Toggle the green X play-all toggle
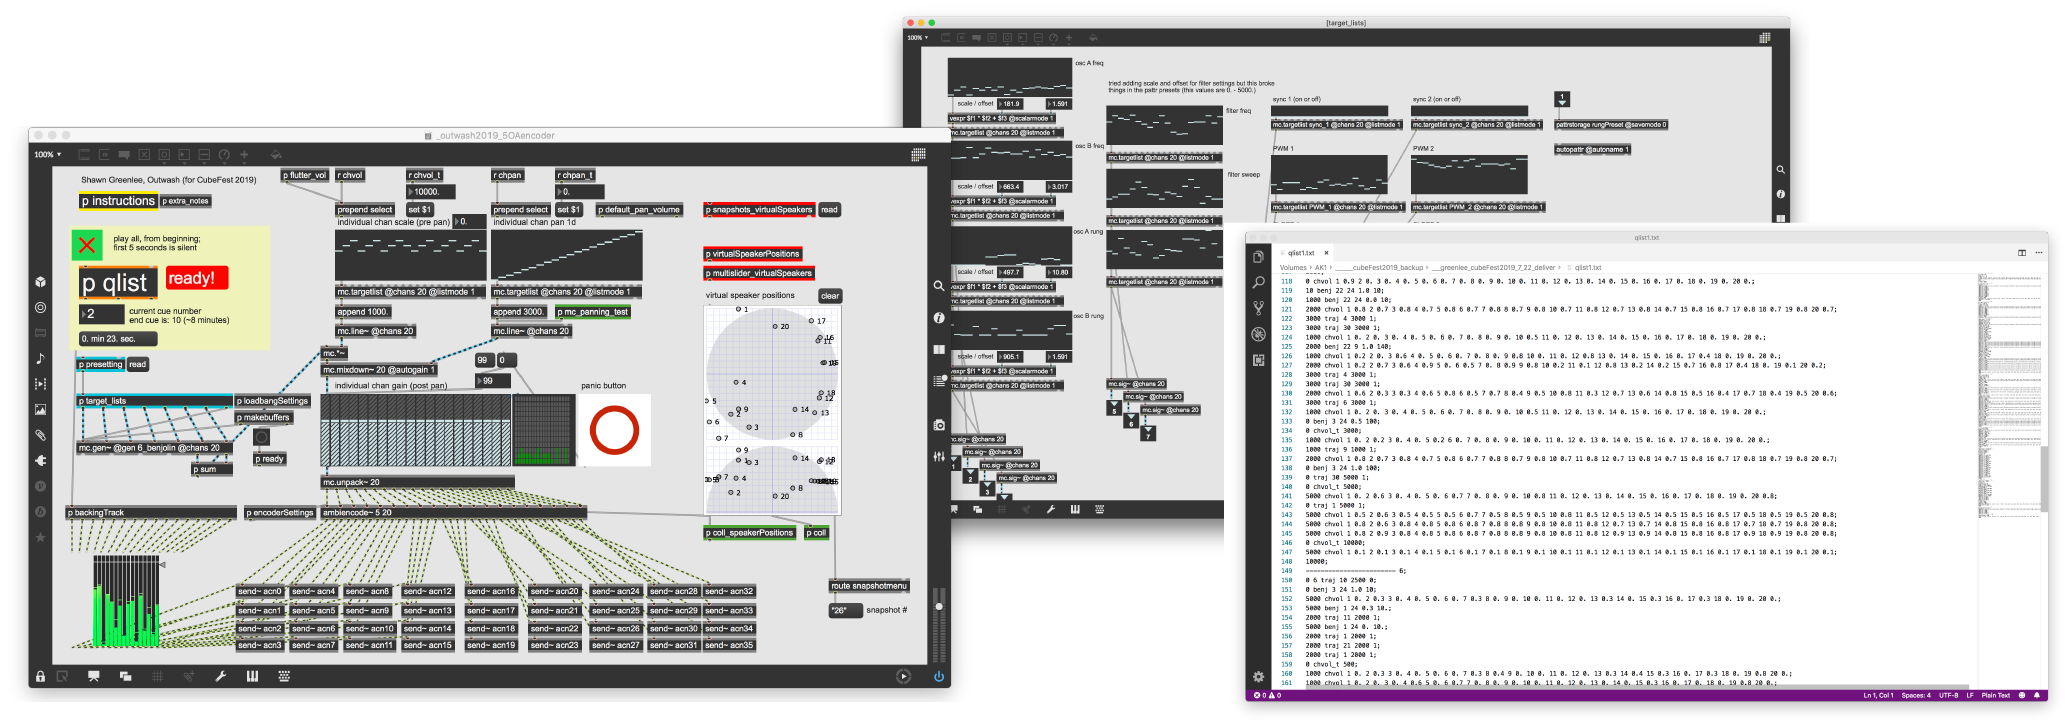Screen dimensions: 2070x720 click(x=88, y=245)
